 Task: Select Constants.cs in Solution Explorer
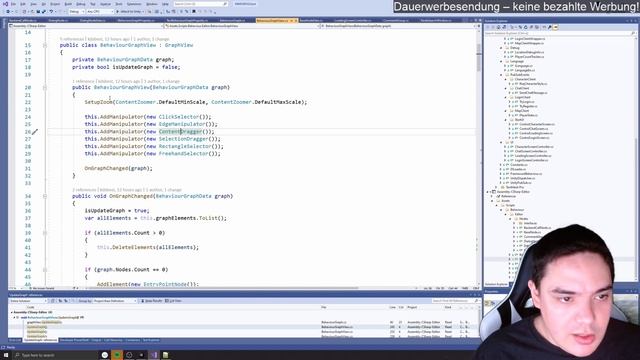pyautogui.click(x=519, y=165)
